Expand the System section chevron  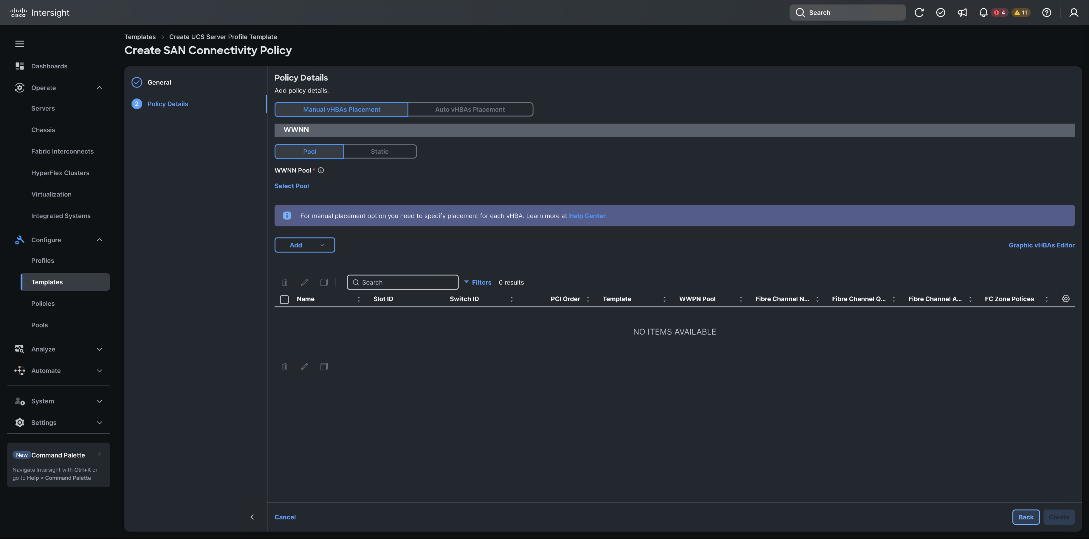(x=99, y=401)
